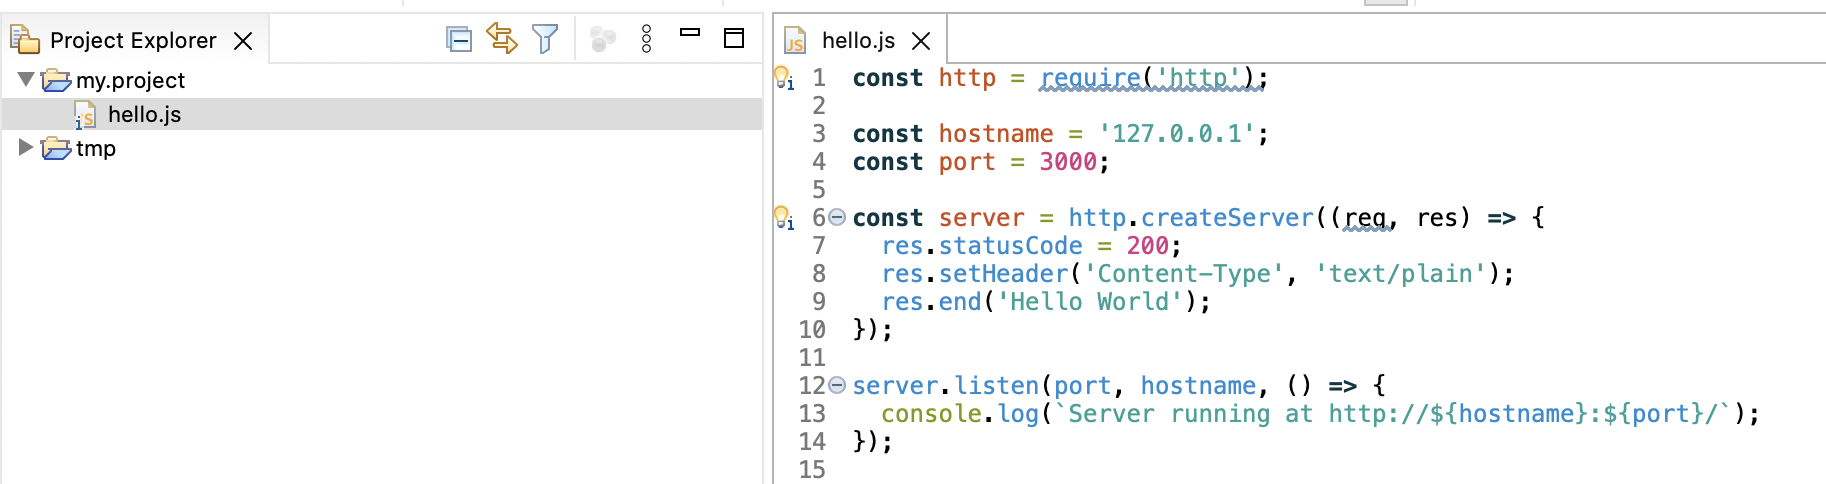Viewport: 1826px width, 484px height.
Task: Select the tmp project folder
Action: tap(96, 148)
